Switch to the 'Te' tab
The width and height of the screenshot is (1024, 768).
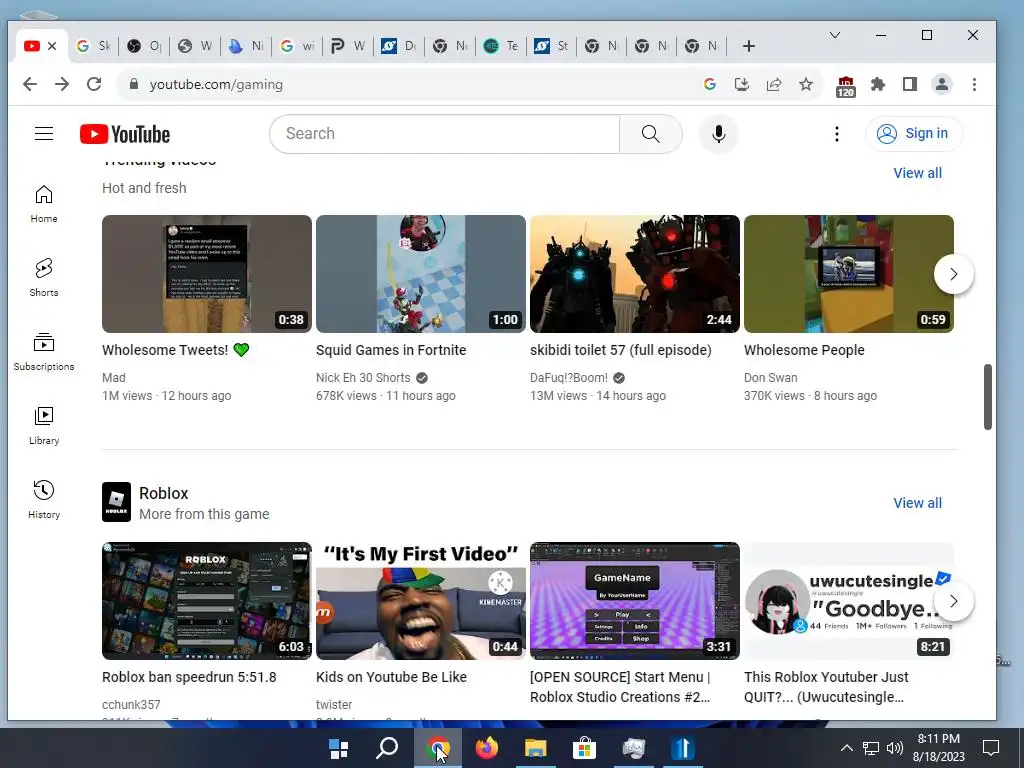(501, 46)
